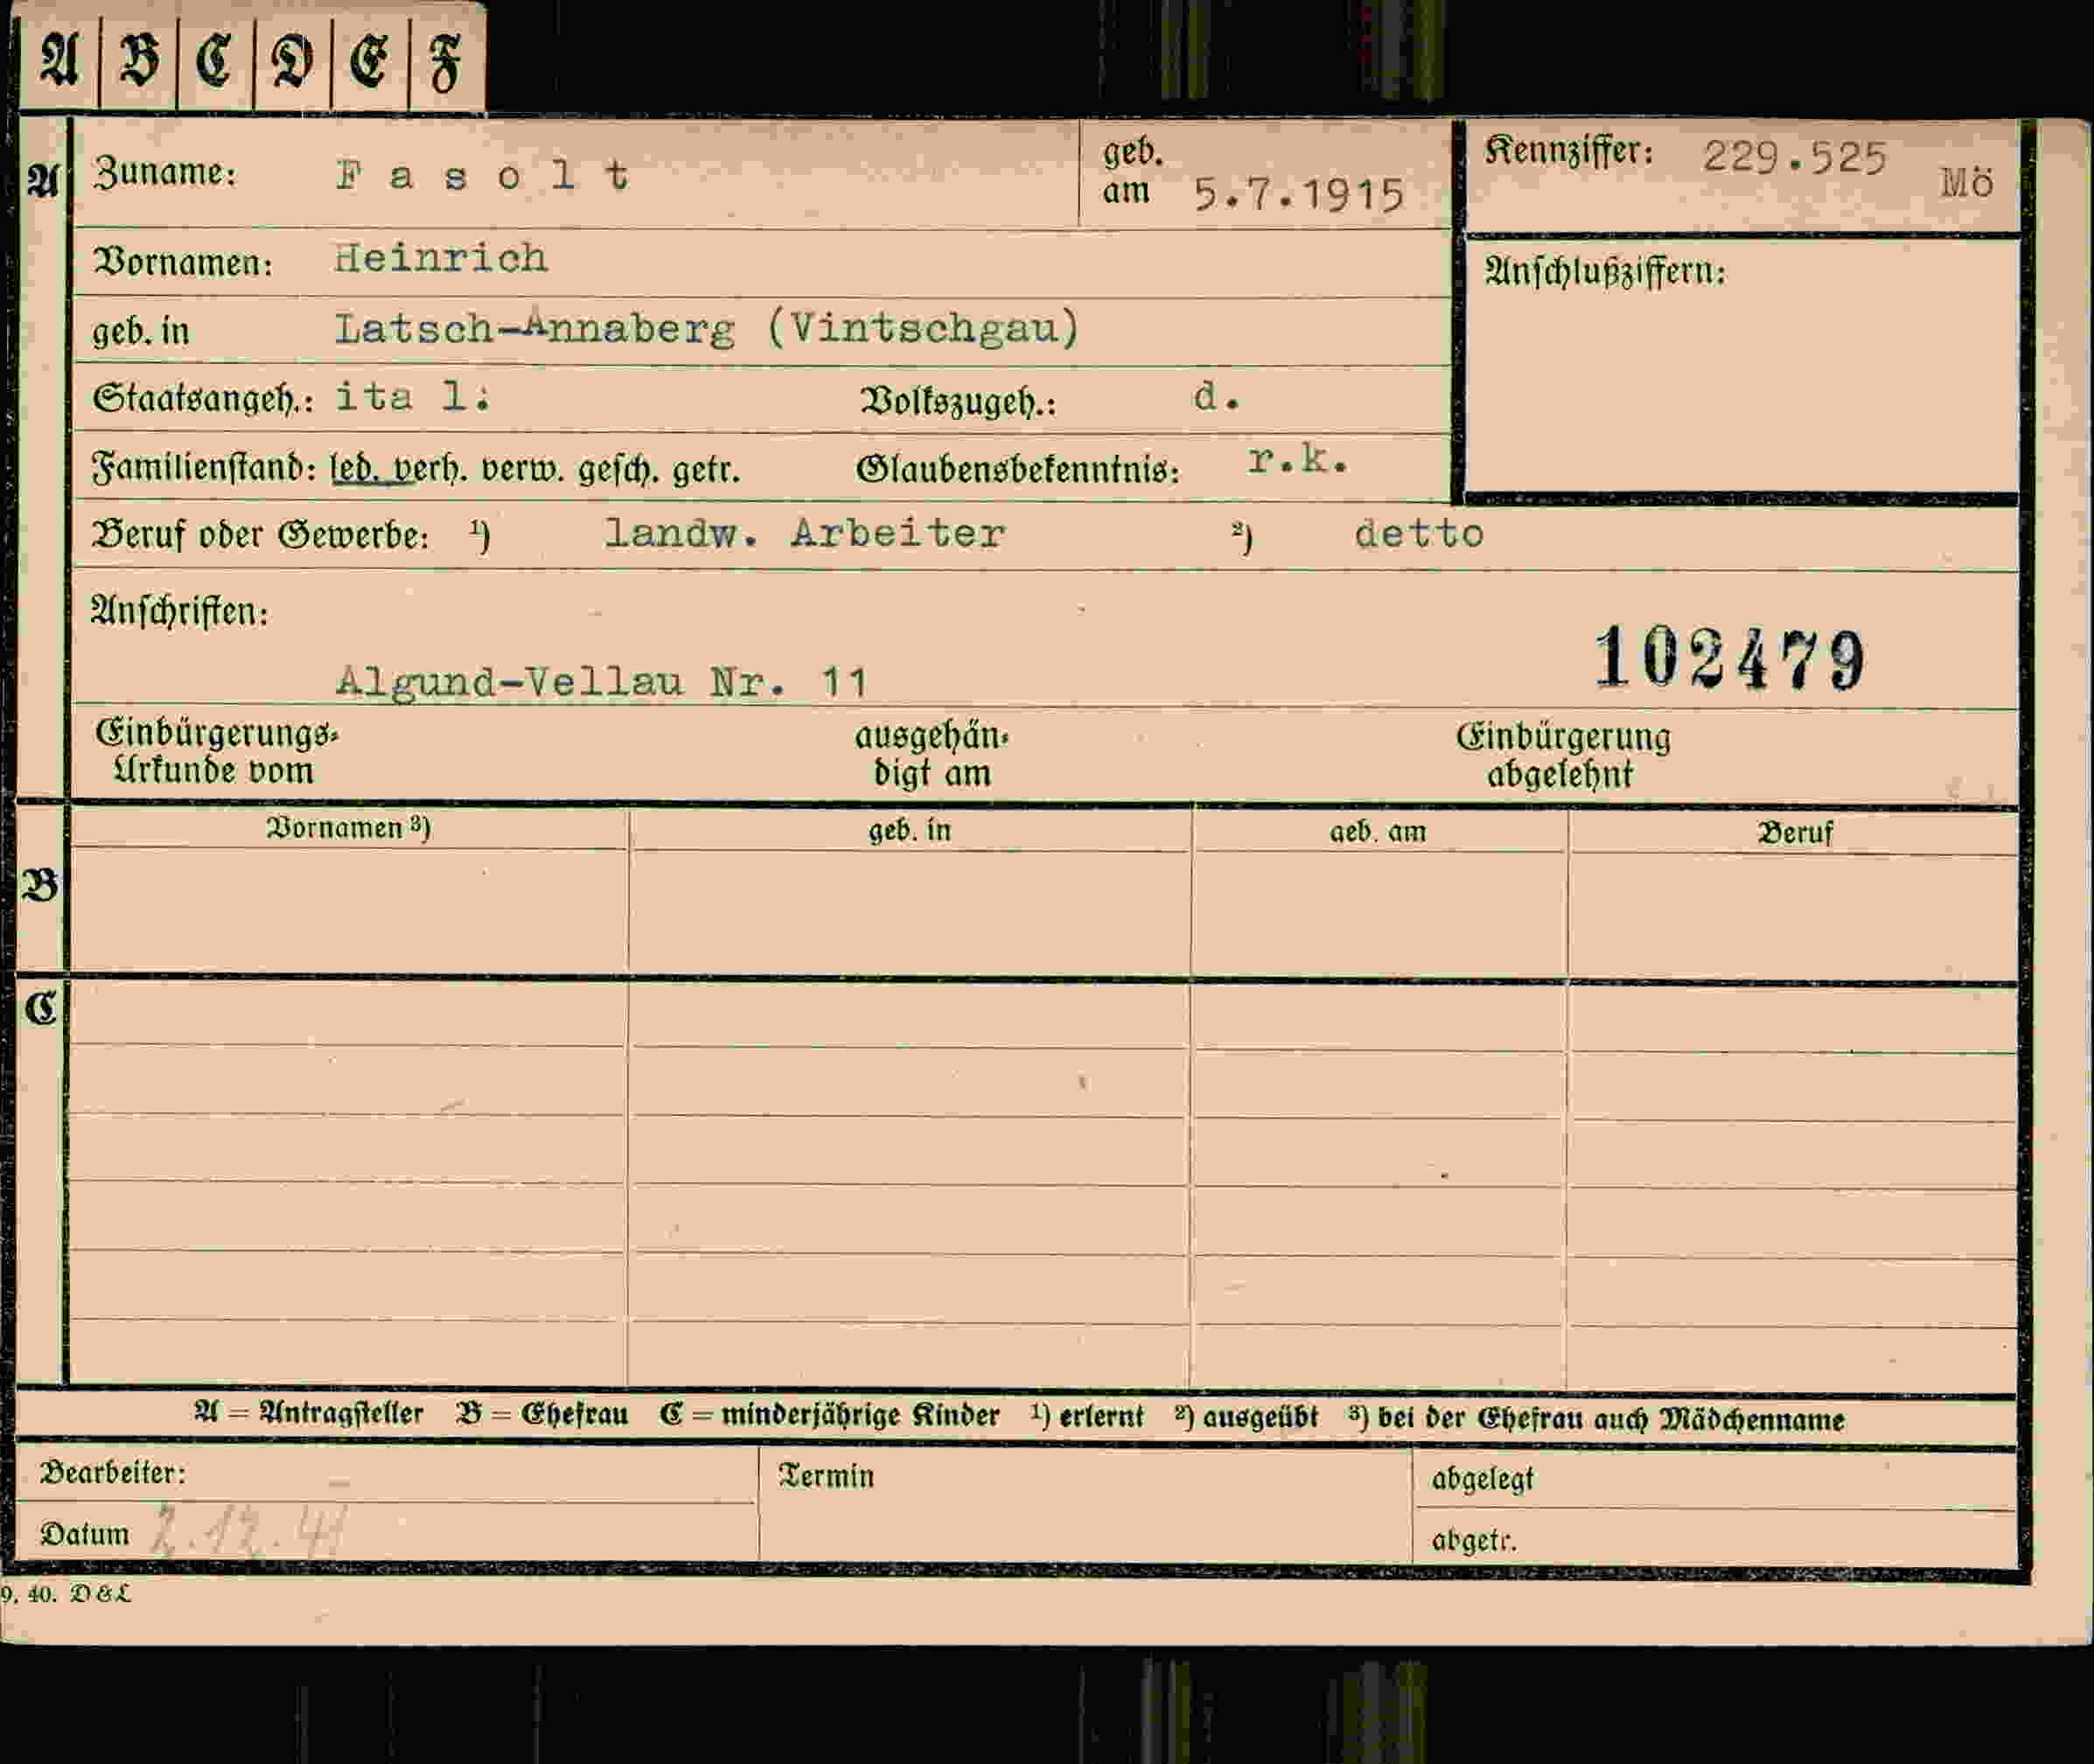The image size is (2094, 1764).
Task: Click the 'Anschlußziffern:' label
Action: pyautogui.click(x=1605, y=272)
